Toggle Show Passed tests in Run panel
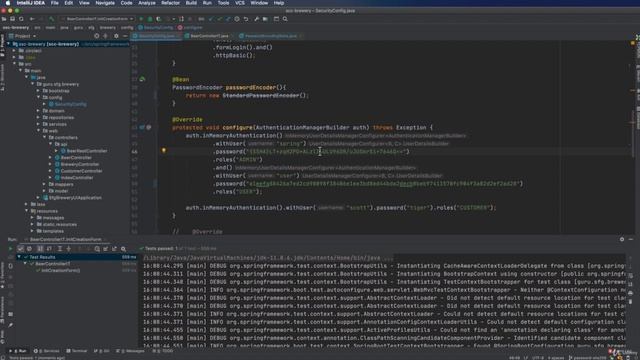640x360 pixels. pos(20,249)
